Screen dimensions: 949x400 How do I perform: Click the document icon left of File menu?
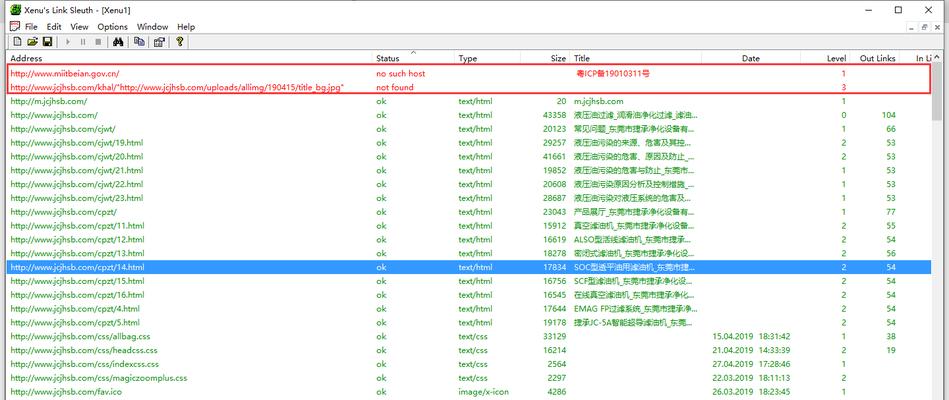[15, 27]
